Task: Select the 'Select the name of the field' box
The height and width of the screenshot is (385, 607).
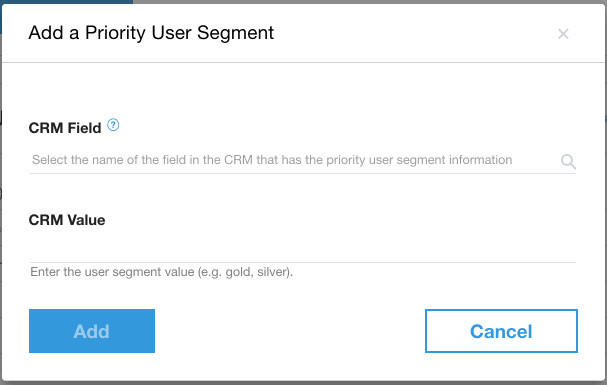Action: pos(303,160)
